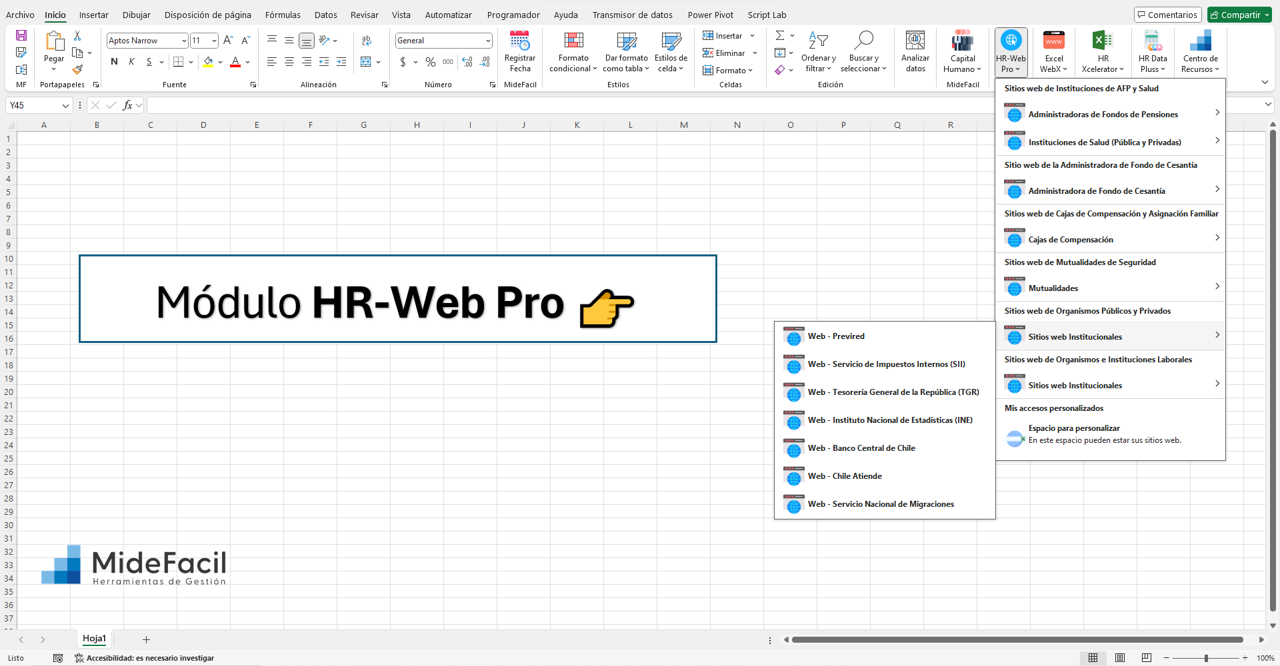Click the vertical scrollbar of the sheet

(1273, 370)
